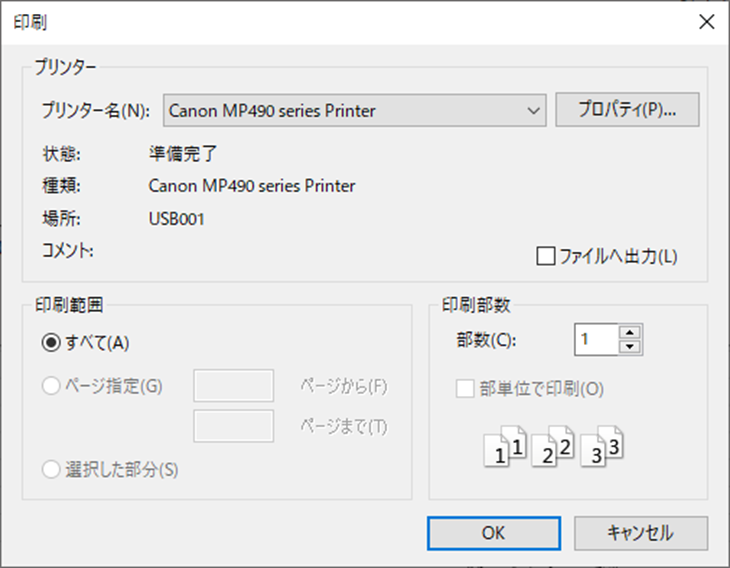Select the 選択した部分(S) radio option
This screenshot has height=568, width=730.
pos(51,469)
